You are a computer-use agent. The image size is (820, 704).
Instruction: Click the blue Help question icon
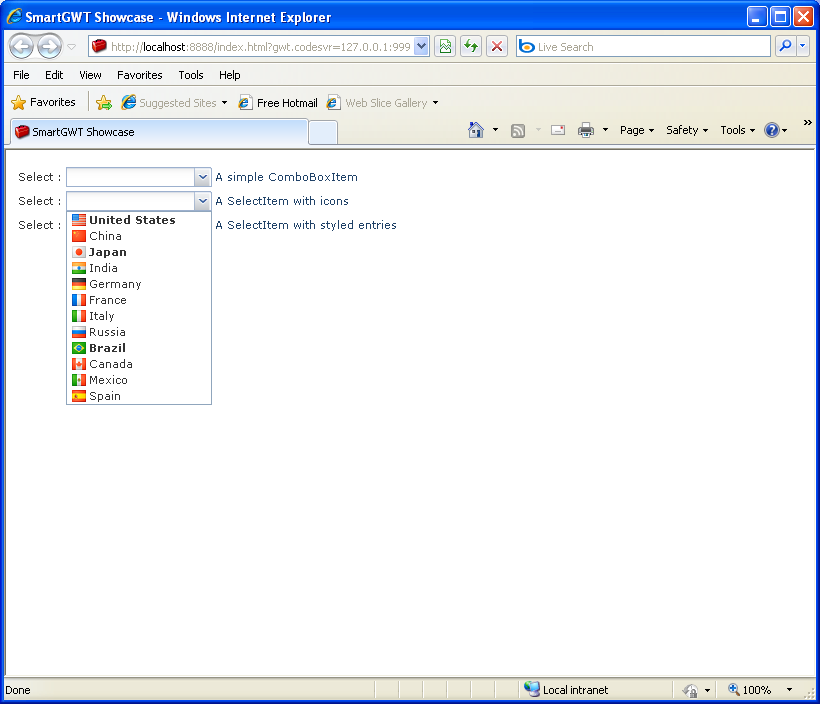point(772,130)
